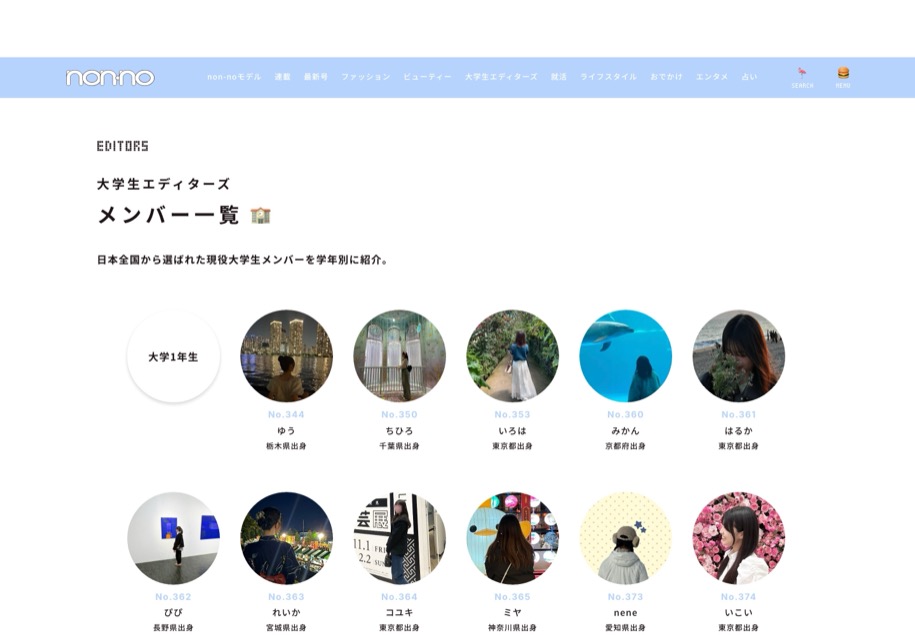Click member number No.350
This screenshot has width=915, height=635.
[x=399, y=414]
